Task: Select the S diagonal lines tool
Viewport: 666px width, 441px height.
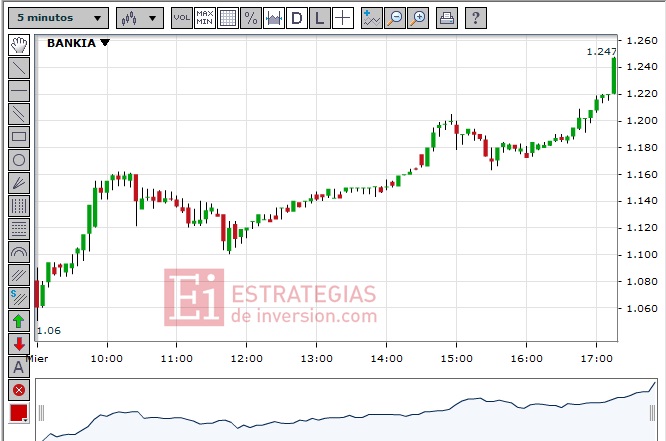Action: click(19, 298)
